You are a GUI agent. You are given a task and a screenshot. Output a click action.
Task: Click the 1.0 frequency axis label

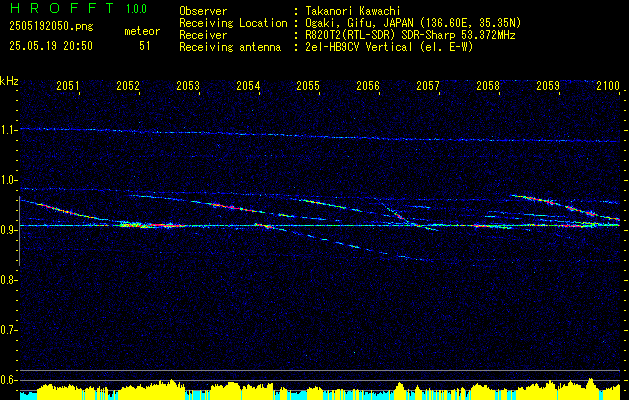pos(7,181)
